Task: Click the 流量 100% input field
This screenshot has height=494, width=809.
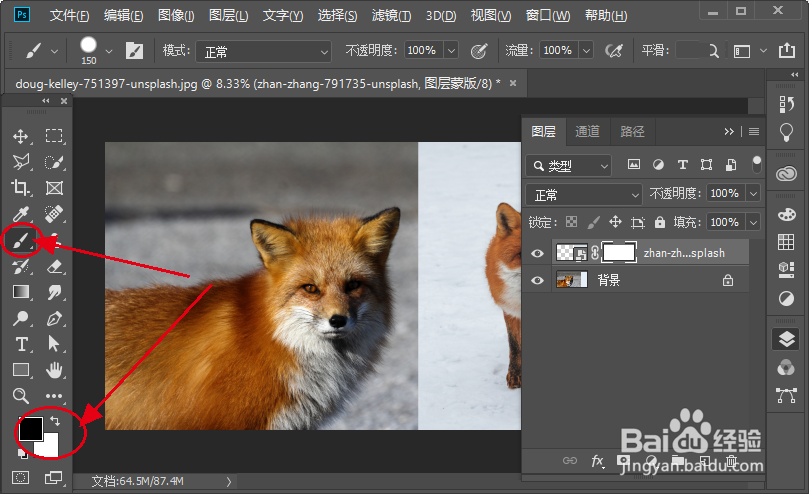Action: click(x=559, y=51)
